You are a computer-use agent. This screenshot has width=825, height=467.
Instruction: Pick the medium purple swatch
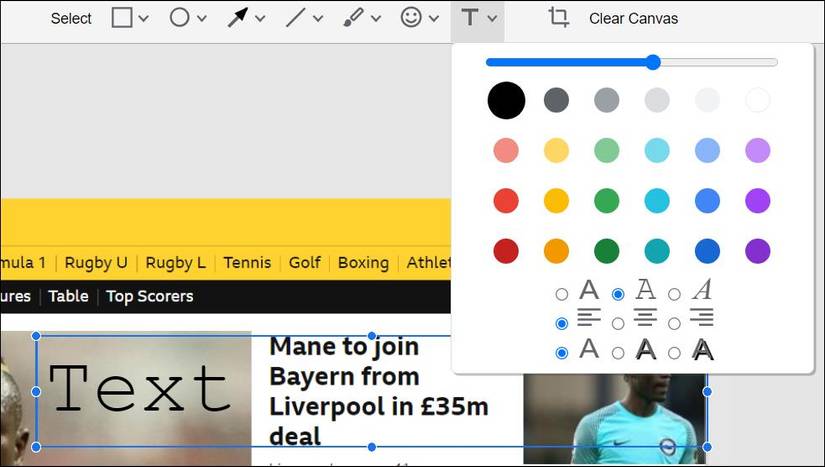[758, 201]
